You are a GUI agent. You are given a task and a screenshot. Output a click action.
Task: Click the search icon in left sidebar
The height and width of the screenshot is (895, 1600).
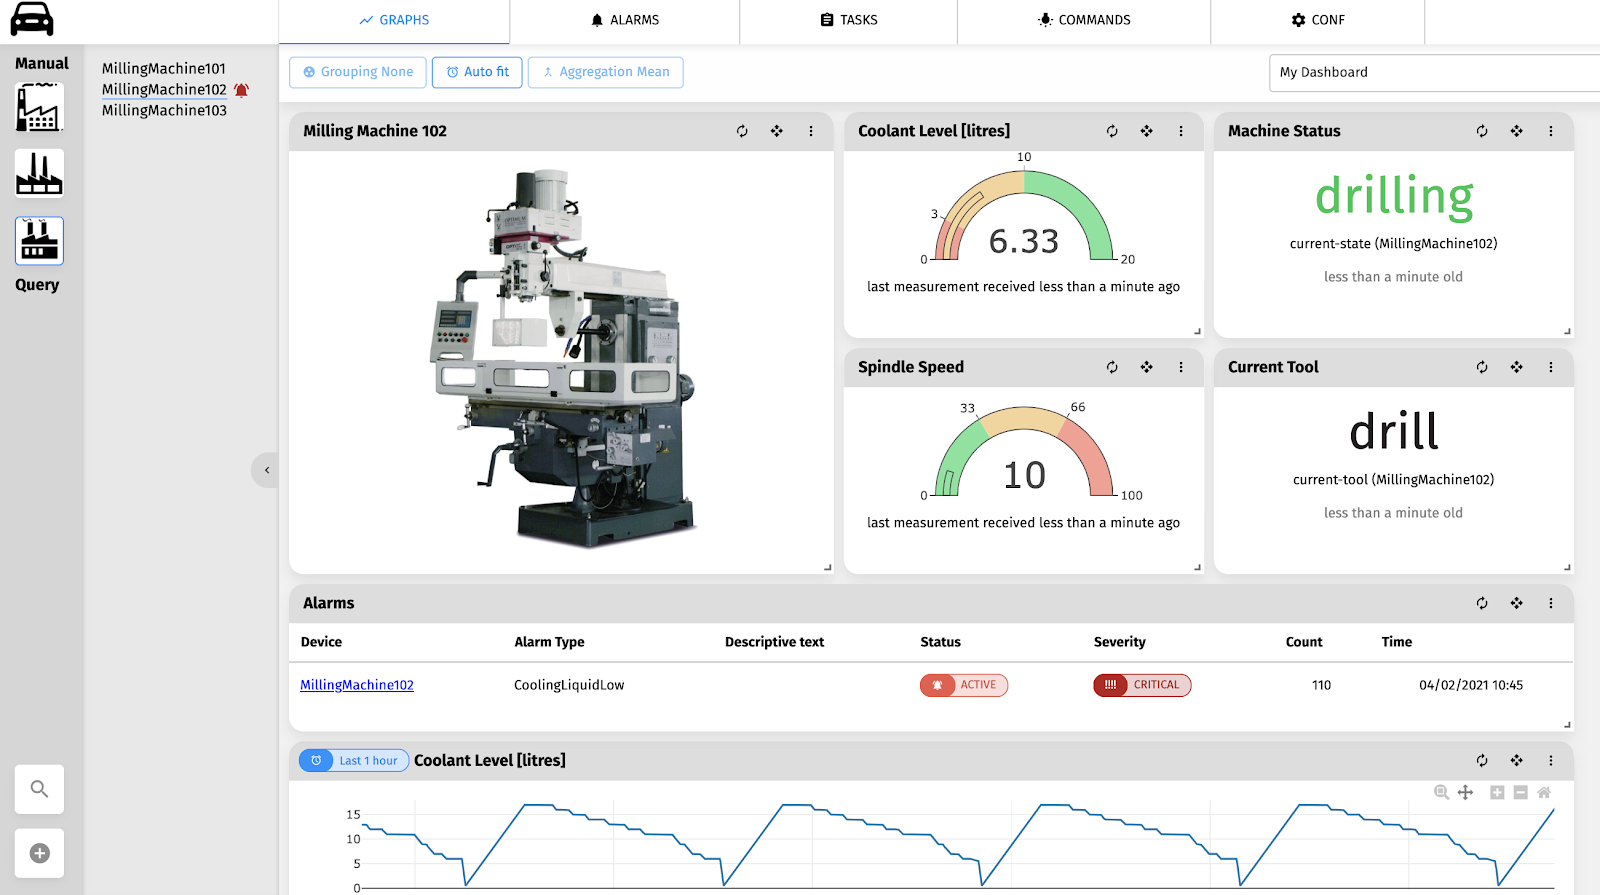[x=39, y=789]
